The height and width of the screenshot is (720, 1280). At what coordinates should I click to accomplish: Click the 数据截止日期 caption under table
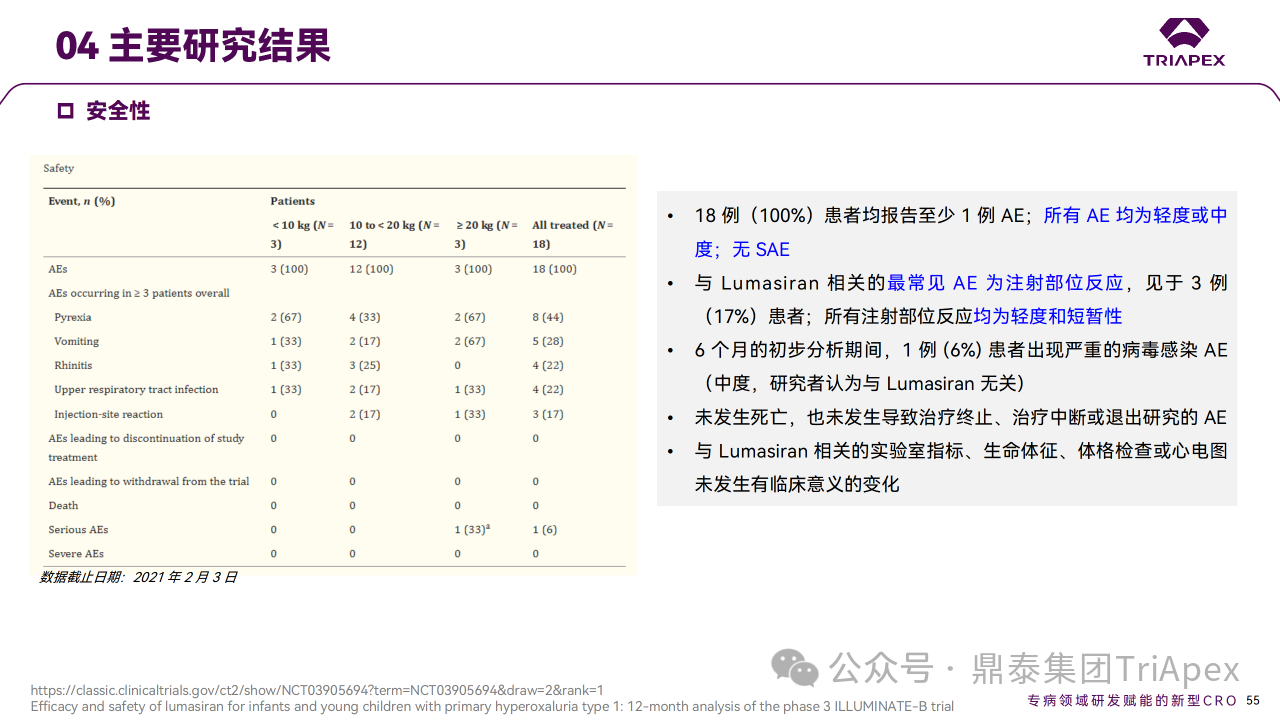tap(138, 577)
